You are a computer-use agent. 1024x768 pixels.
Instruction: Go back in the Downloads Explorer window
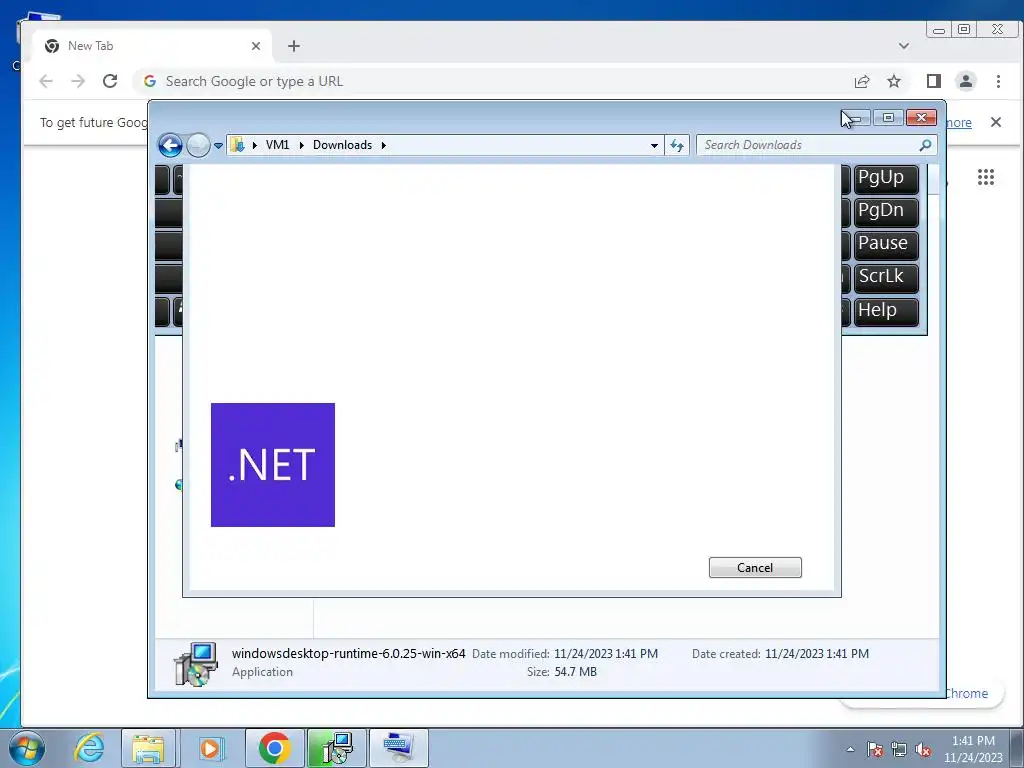point(170,145)
